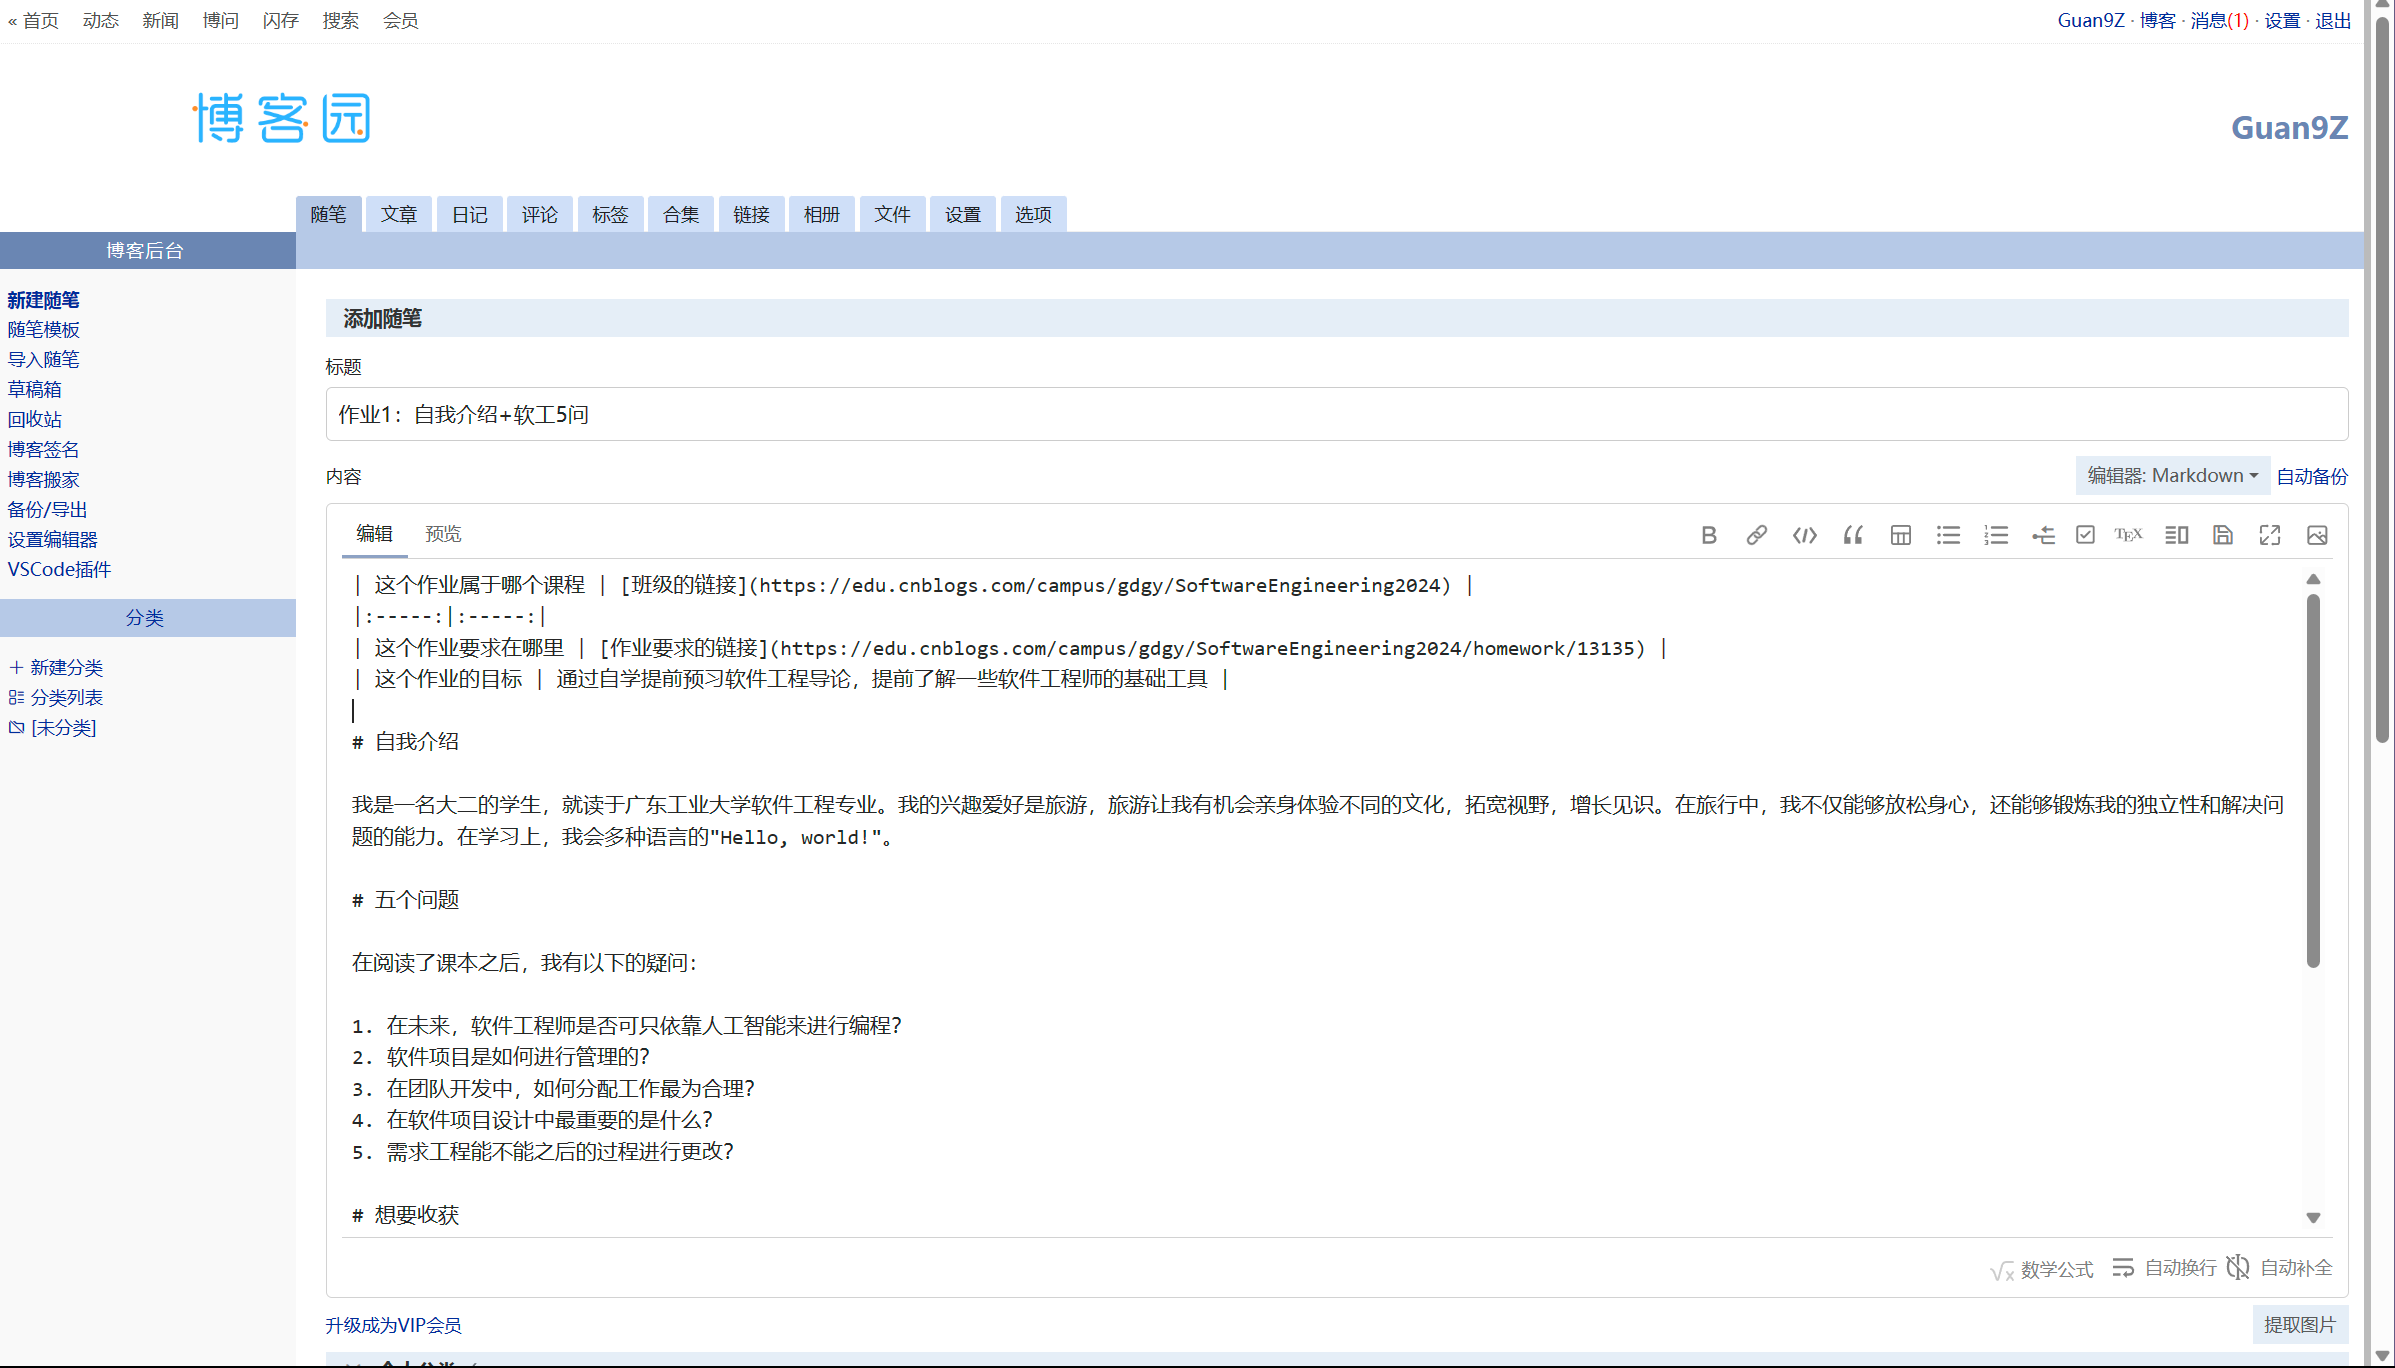Open the 编辑器: Markdown dropdown
Image resolution: width=2395 pixels, height=1368 pixels.
[x=2172, y=476]
